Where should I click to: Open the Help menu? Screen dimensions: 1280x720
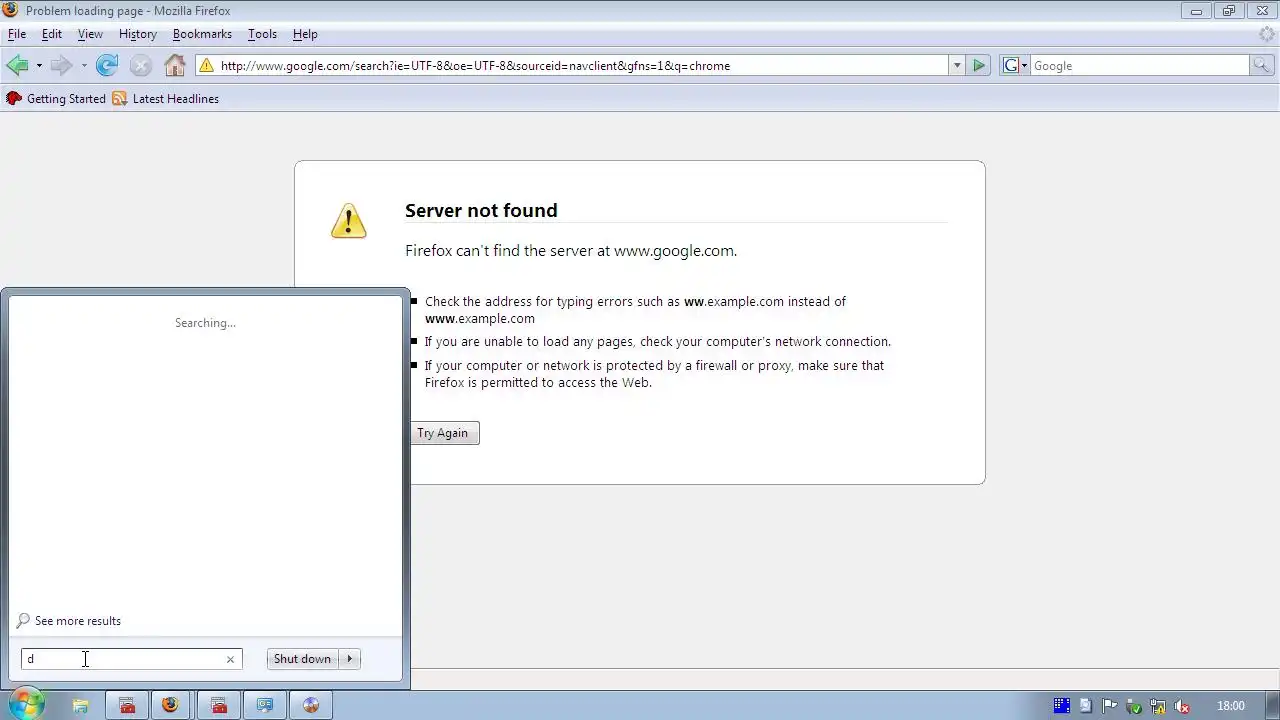(305, 34)
